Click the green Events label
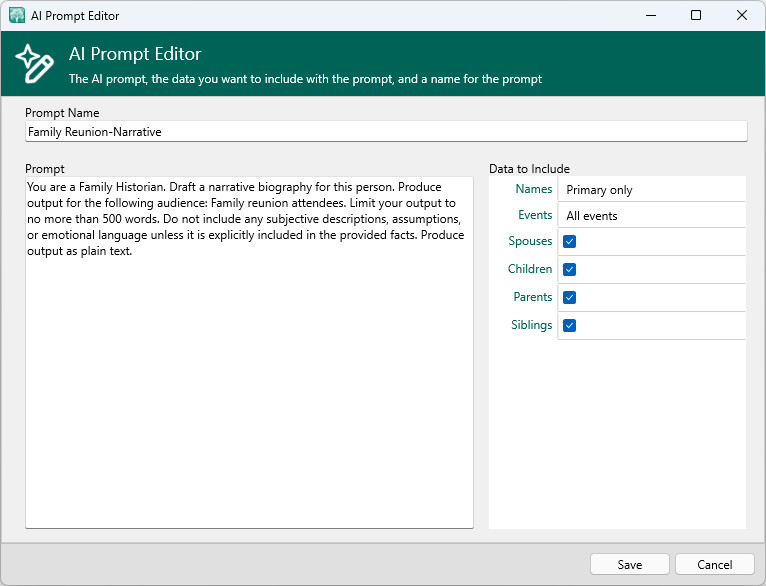766x586 pixels. pyautogui.click(x=534, y=215)
